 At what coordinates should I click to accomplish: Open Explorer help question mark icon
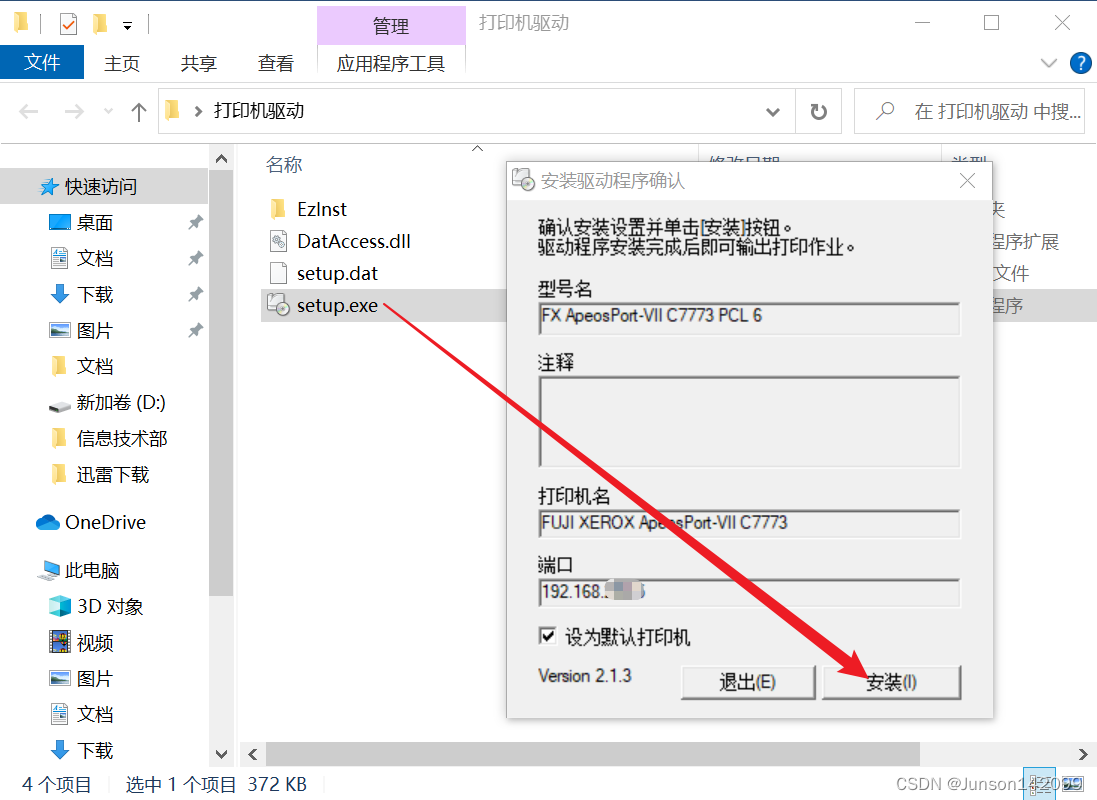click(1080, 63)
